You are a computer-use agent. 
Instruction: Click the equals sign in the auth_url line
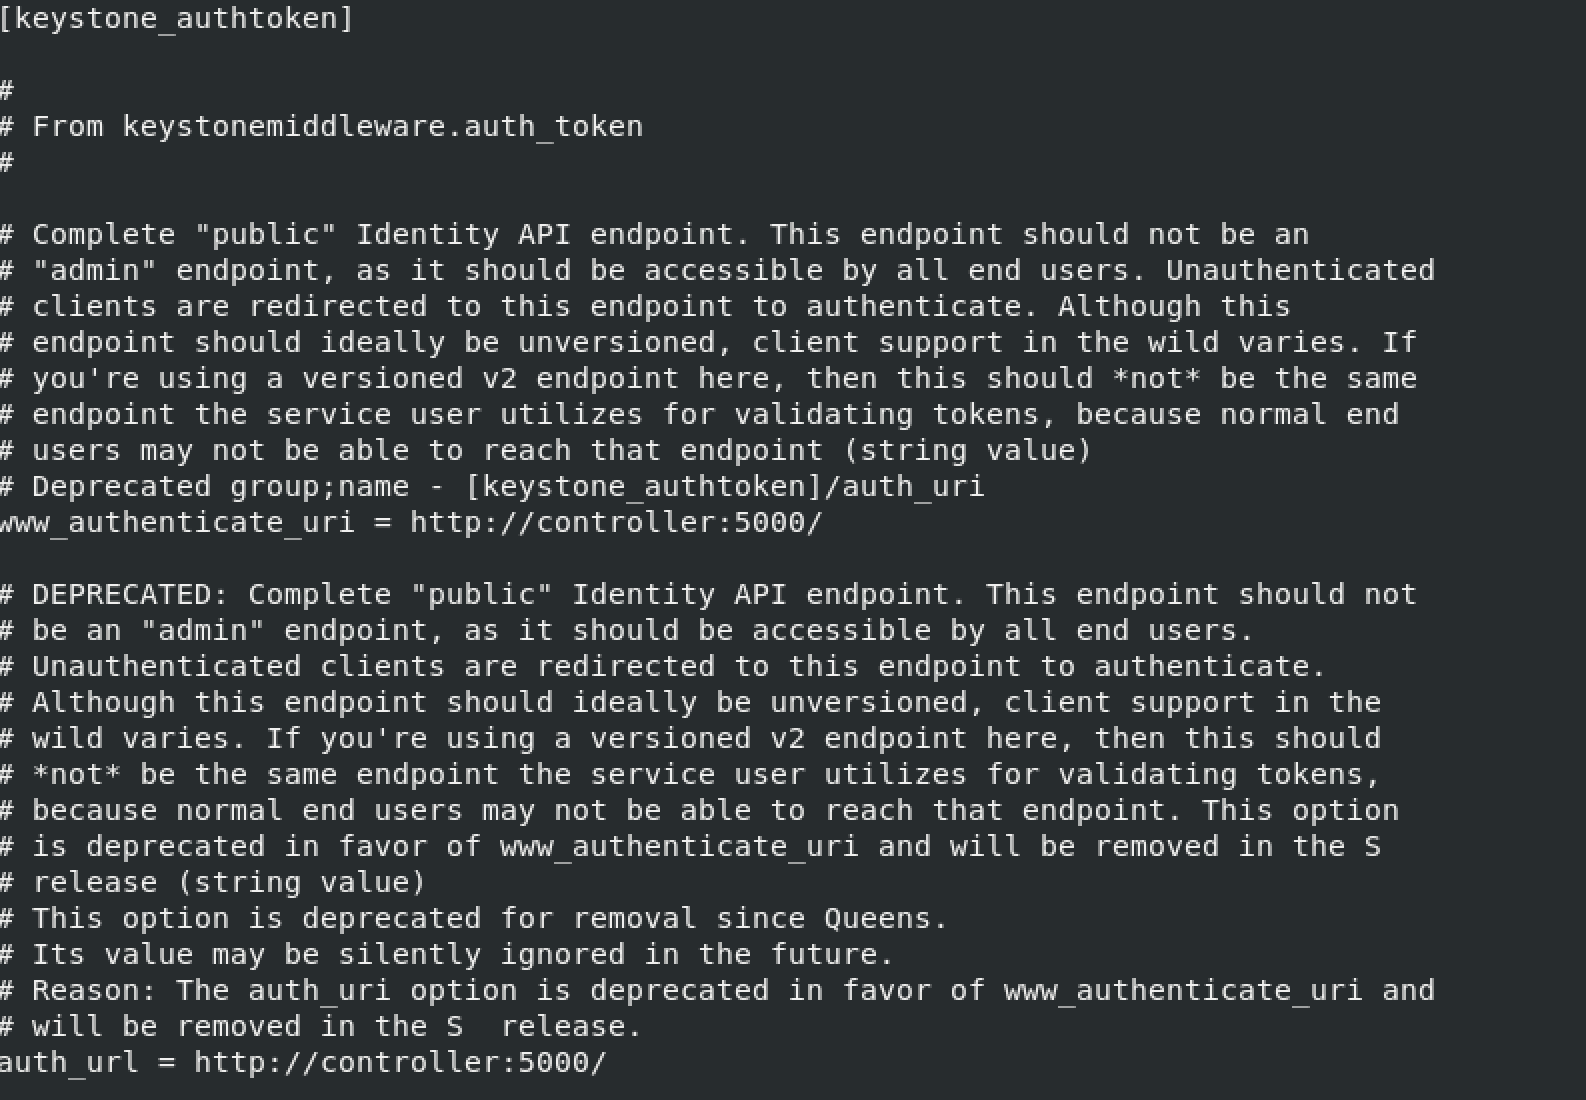click(167, 1063)
